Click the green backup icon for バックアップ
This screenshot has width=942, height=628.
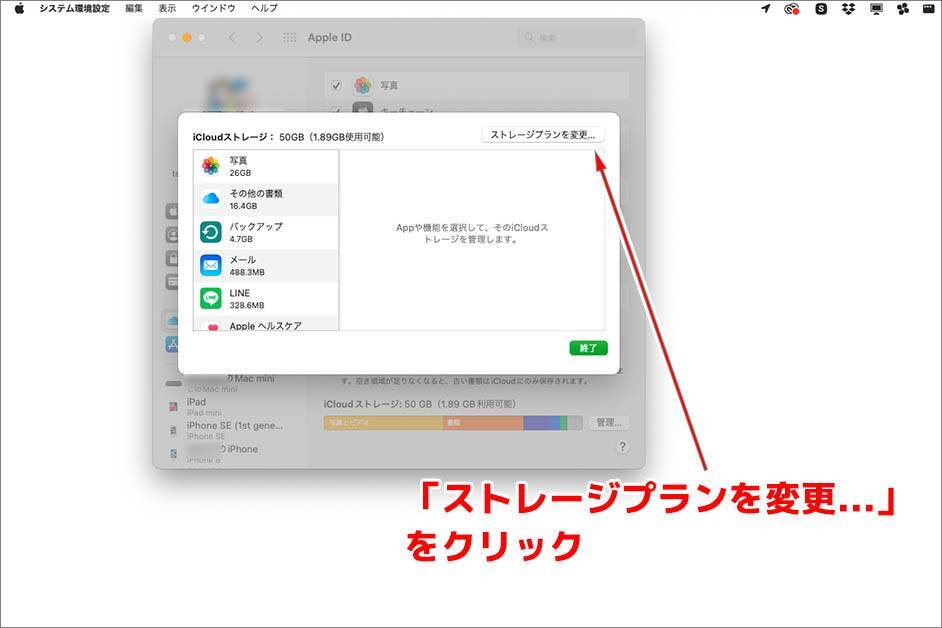[x=211, y=232]
